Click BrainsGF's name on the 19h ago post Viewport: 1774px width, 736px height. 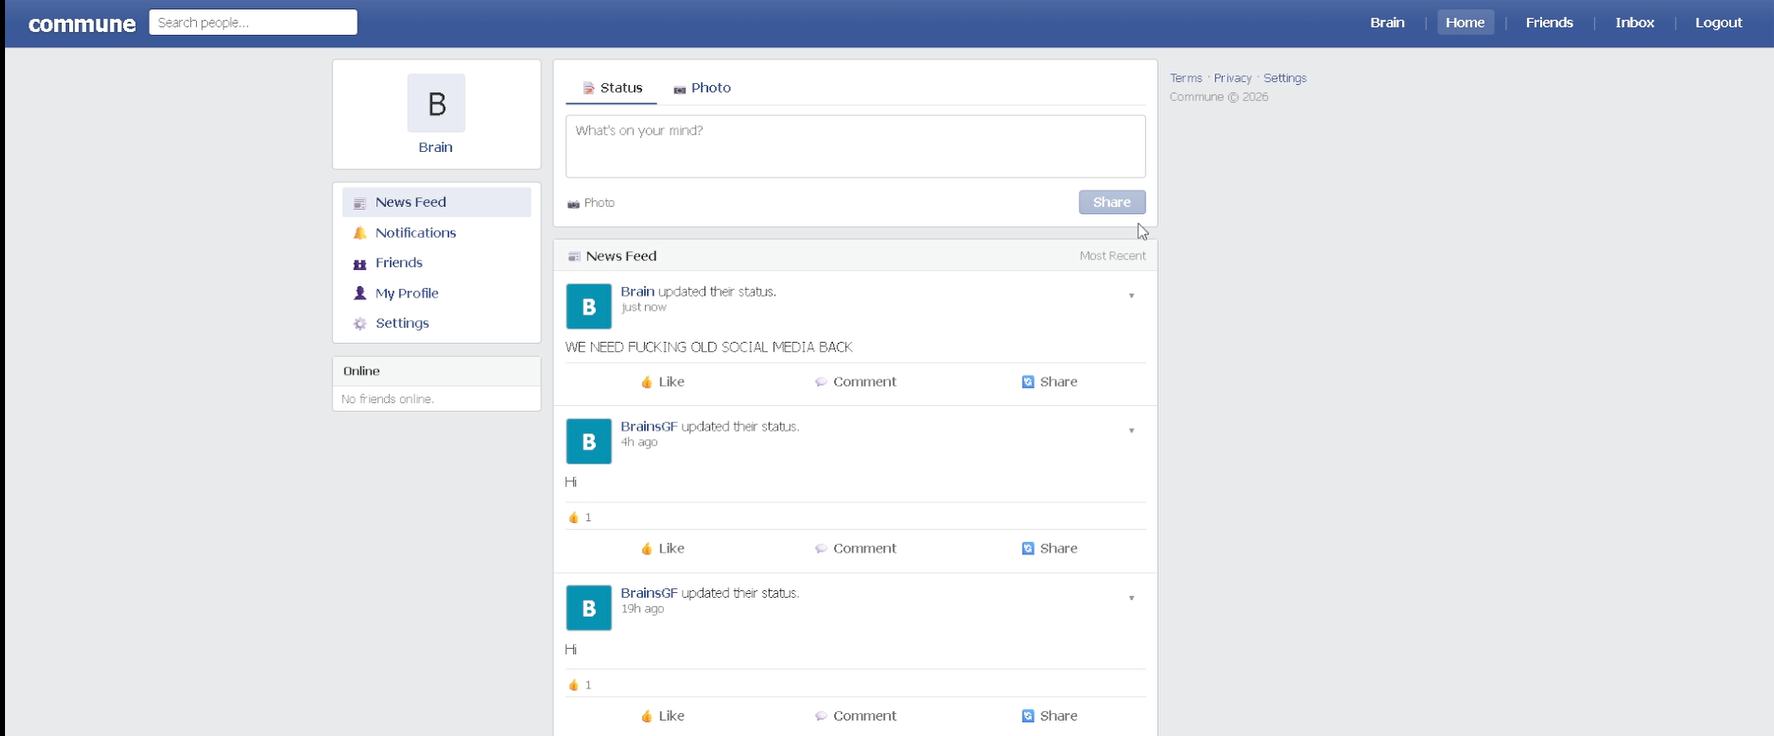649,594
